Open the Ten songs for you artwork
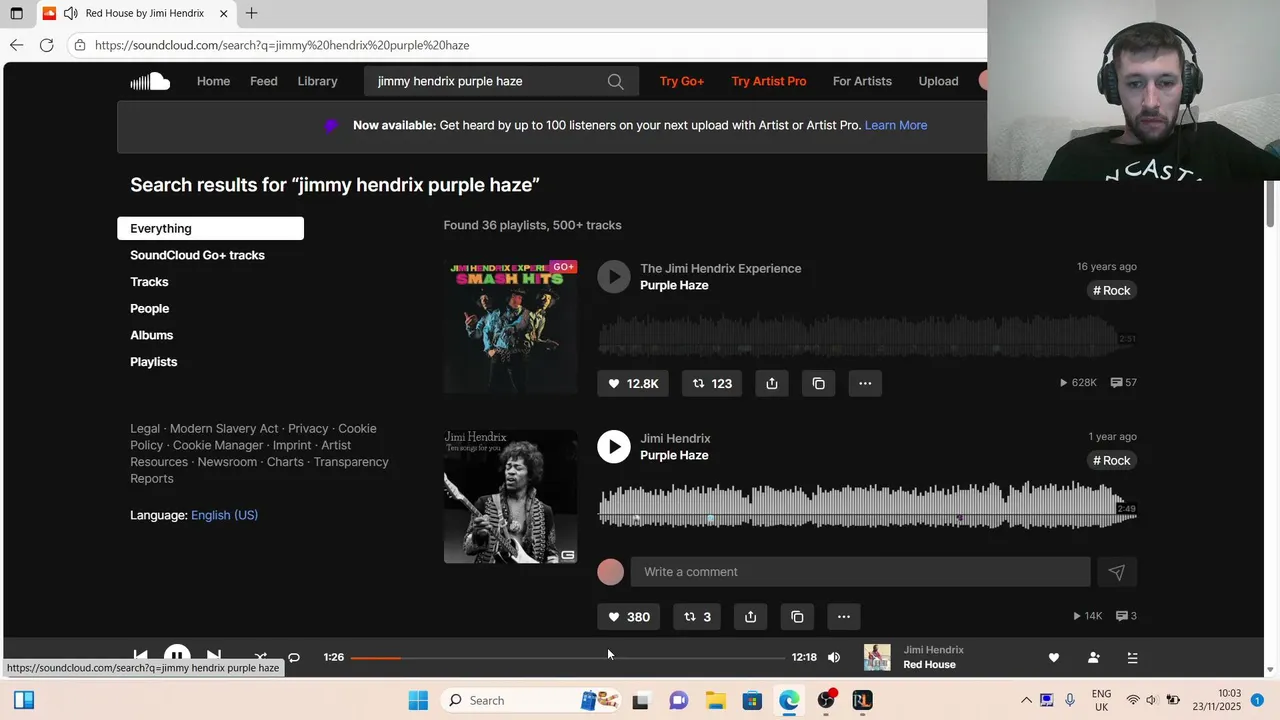The height and width of the screenshot is (720, 1280). (x=511, y=497)
